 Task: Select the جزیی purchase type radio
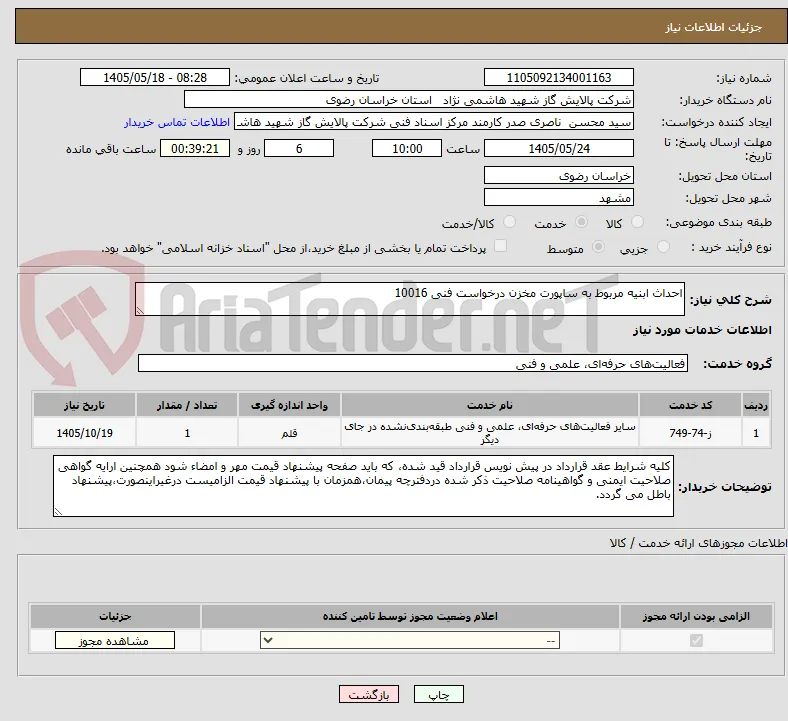pos(663,246)
